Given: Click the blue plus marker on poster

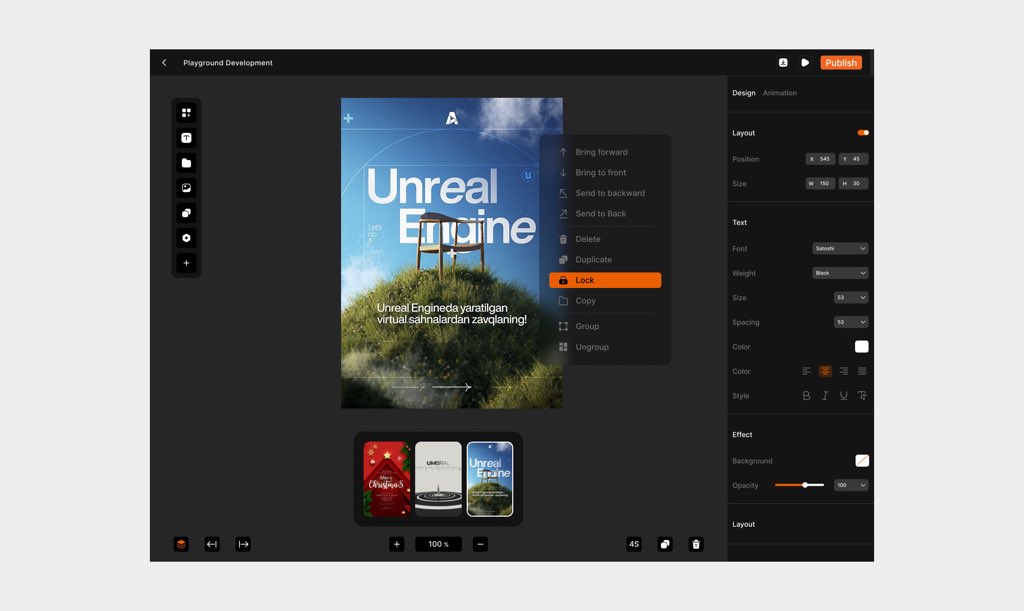Looking at the screenshot, I should click(348, 118).
